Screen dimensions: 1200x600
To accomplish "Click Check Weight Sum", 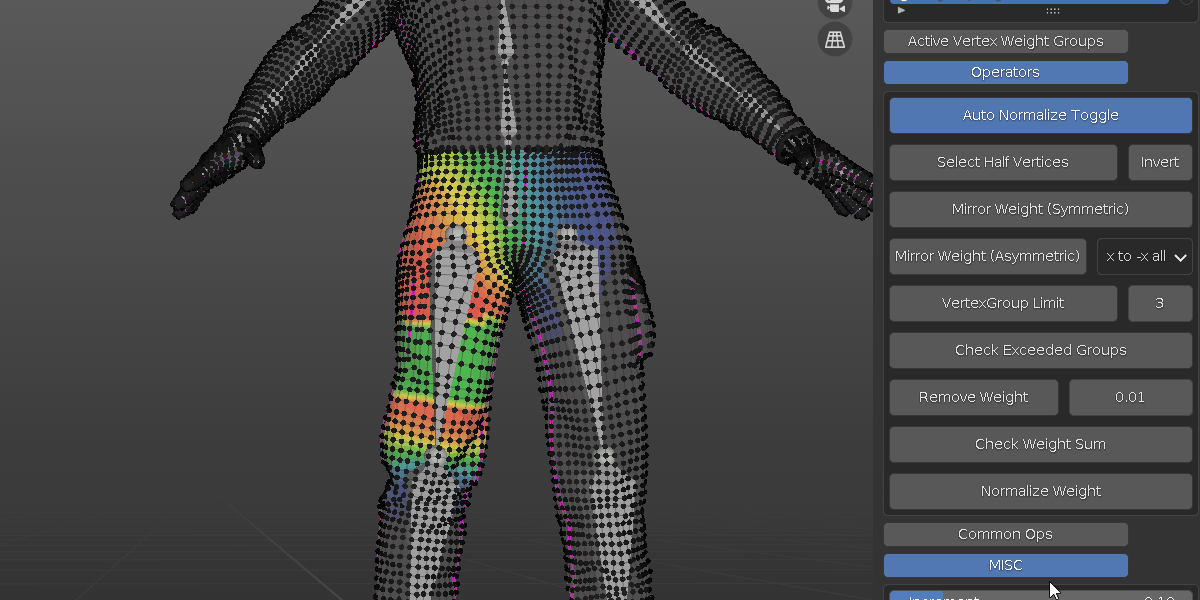I will pos(1041,444).
